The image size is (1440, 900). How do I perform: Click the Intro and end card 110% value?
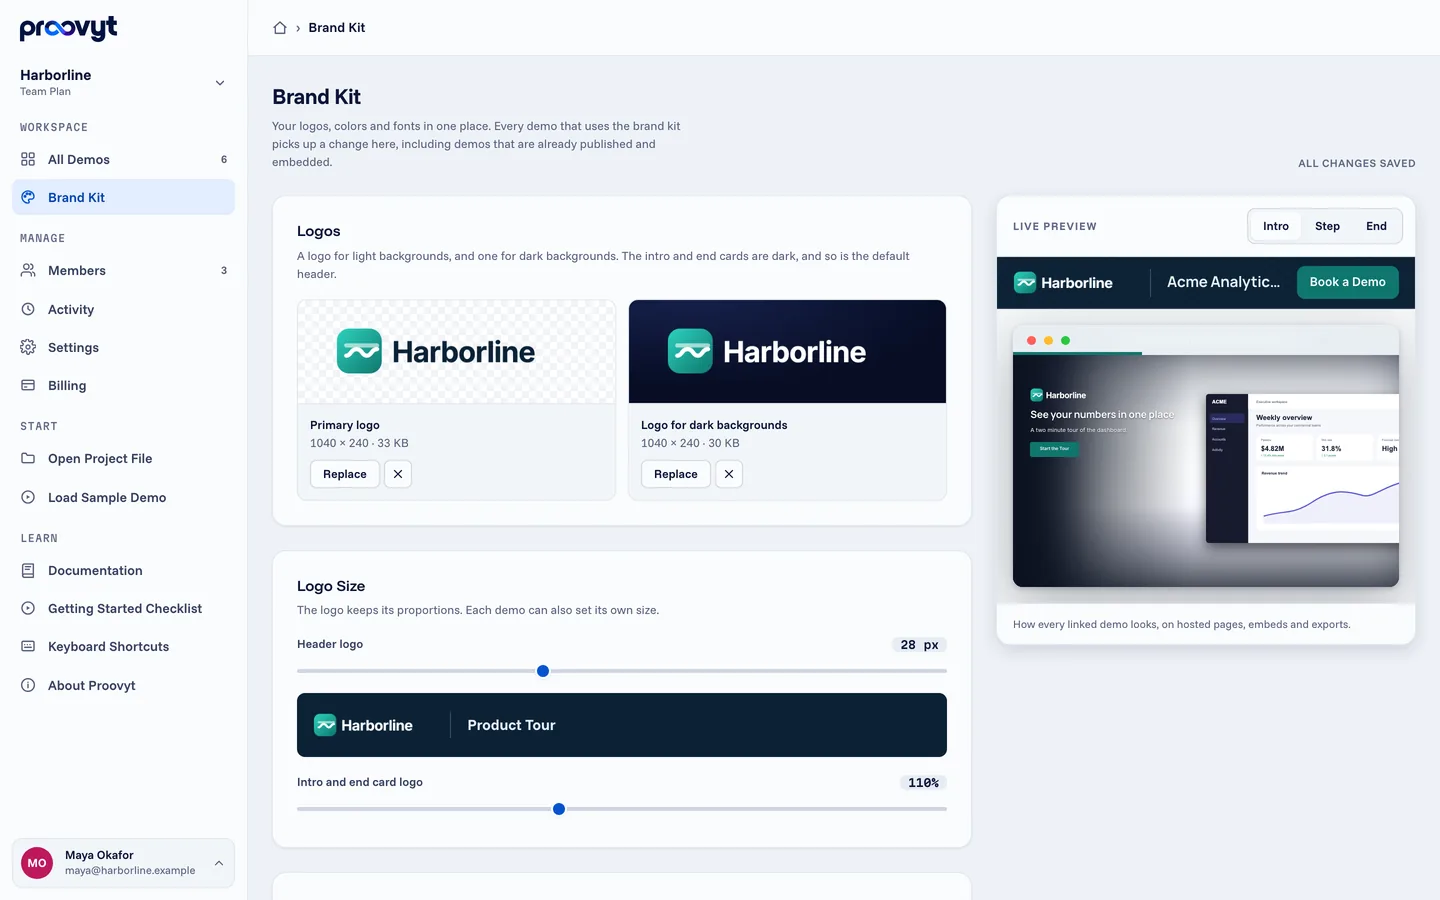pyautogui.click(x=923, y=783)
